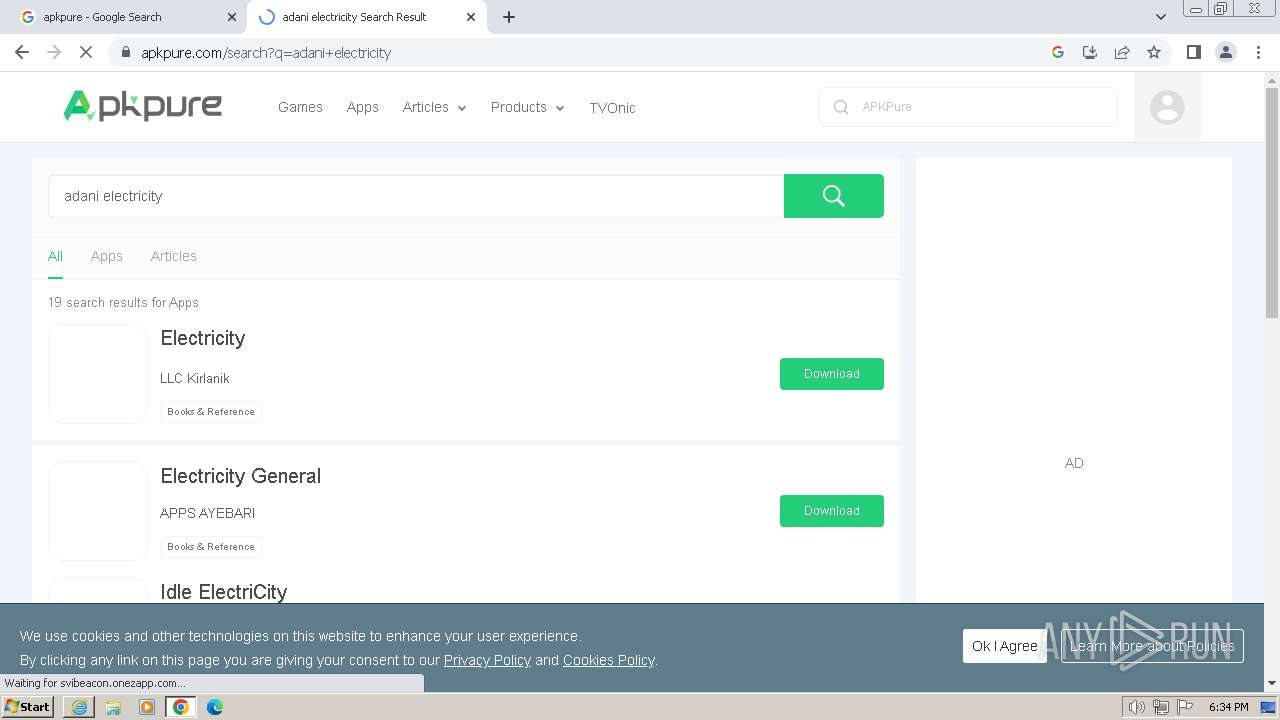Open the Electricity app title
Viewport: 1280px width, 720px height.
203,338
